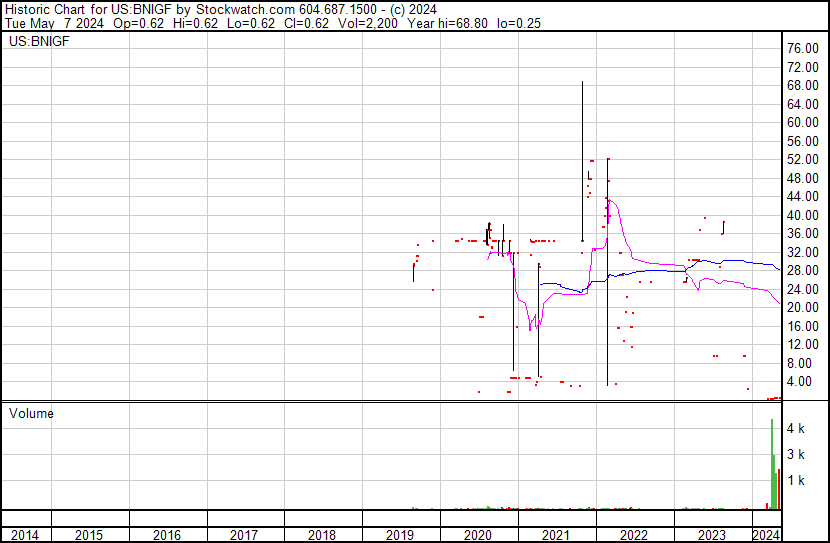Select the 2020 year on timeline
The width and height of the screenshot is (830, 543).
click(479, 535)
